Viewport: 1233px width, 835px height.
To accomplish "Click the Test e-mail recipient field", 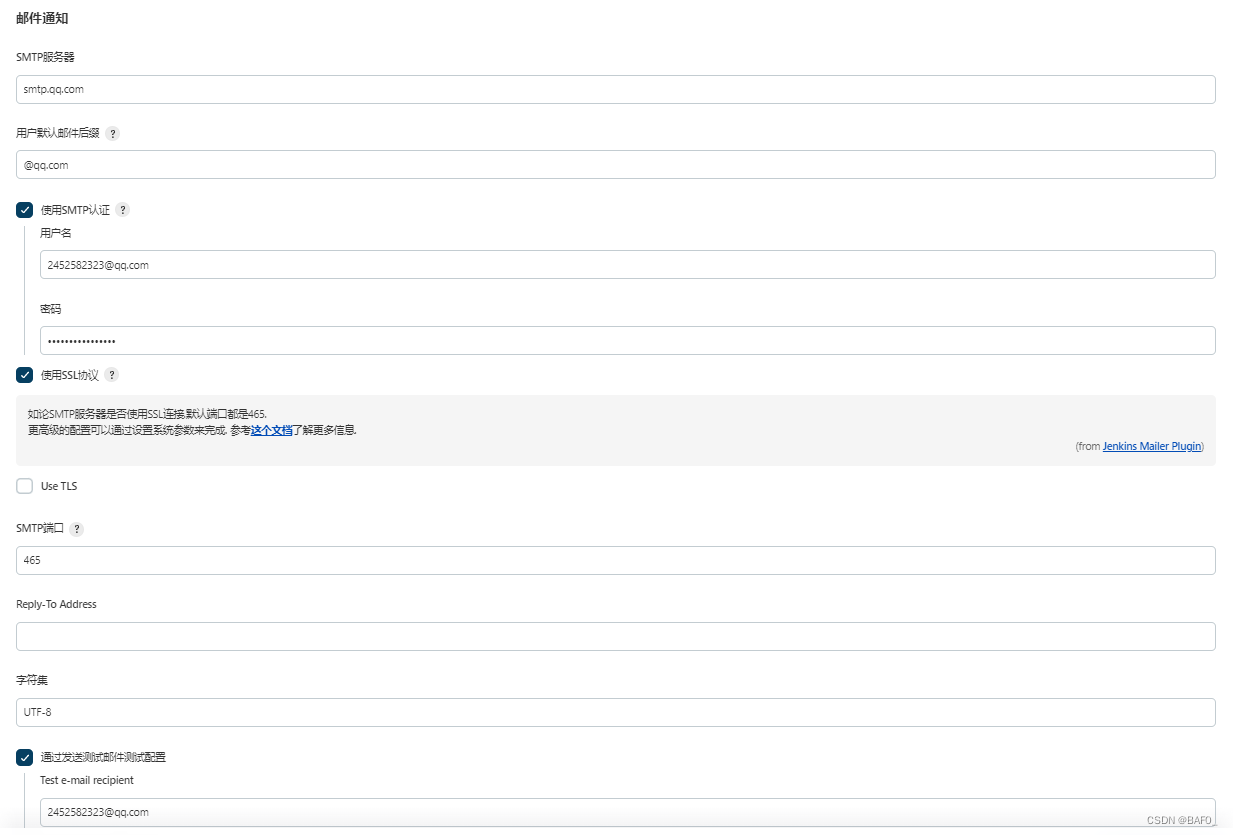I will tap(628, 812).
